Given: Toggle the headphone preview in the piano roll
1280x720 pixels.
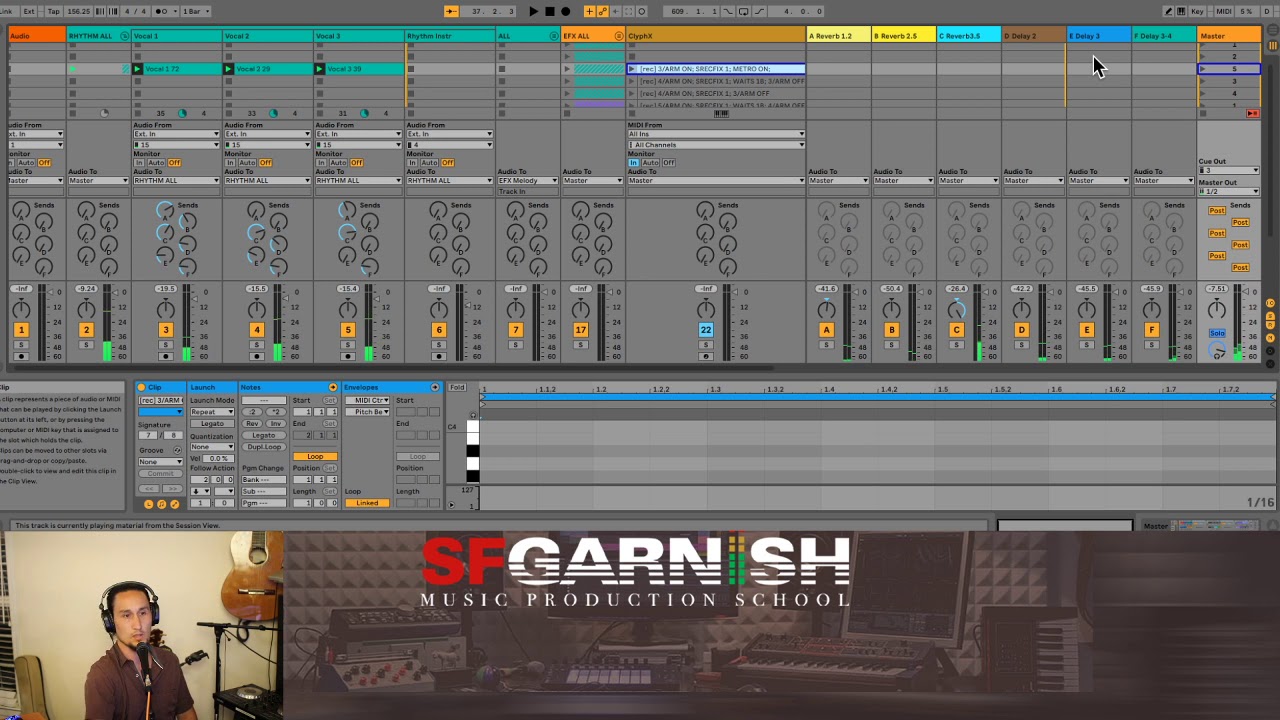Looking at the screenshot, I should pyautogui.click(x=472, y=415).
